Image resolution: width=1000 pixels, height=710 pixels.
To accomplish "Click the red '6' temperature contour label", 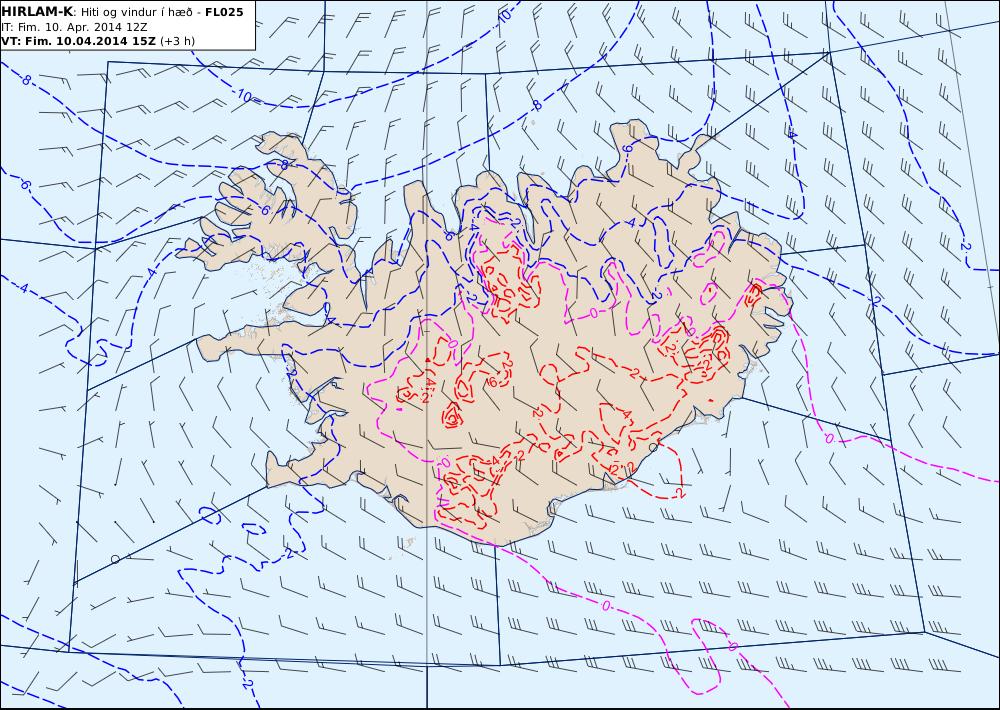I will tap(492, 381).
